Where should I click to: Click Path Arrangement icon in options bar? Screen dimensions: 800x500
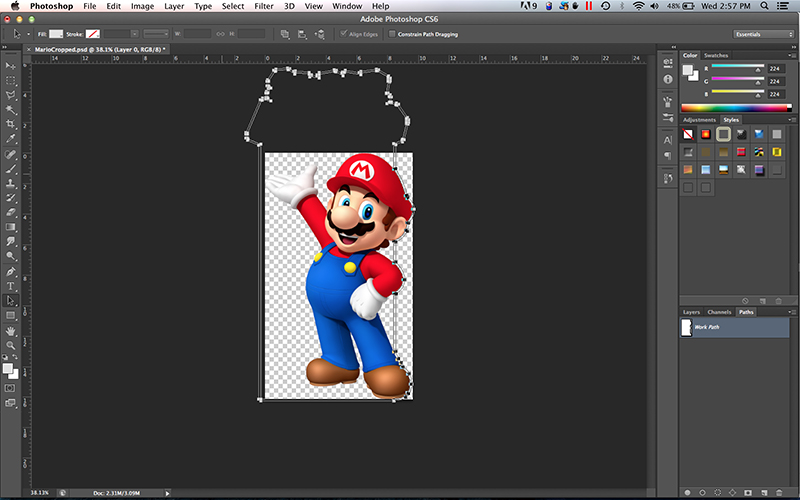coord(319,34)
